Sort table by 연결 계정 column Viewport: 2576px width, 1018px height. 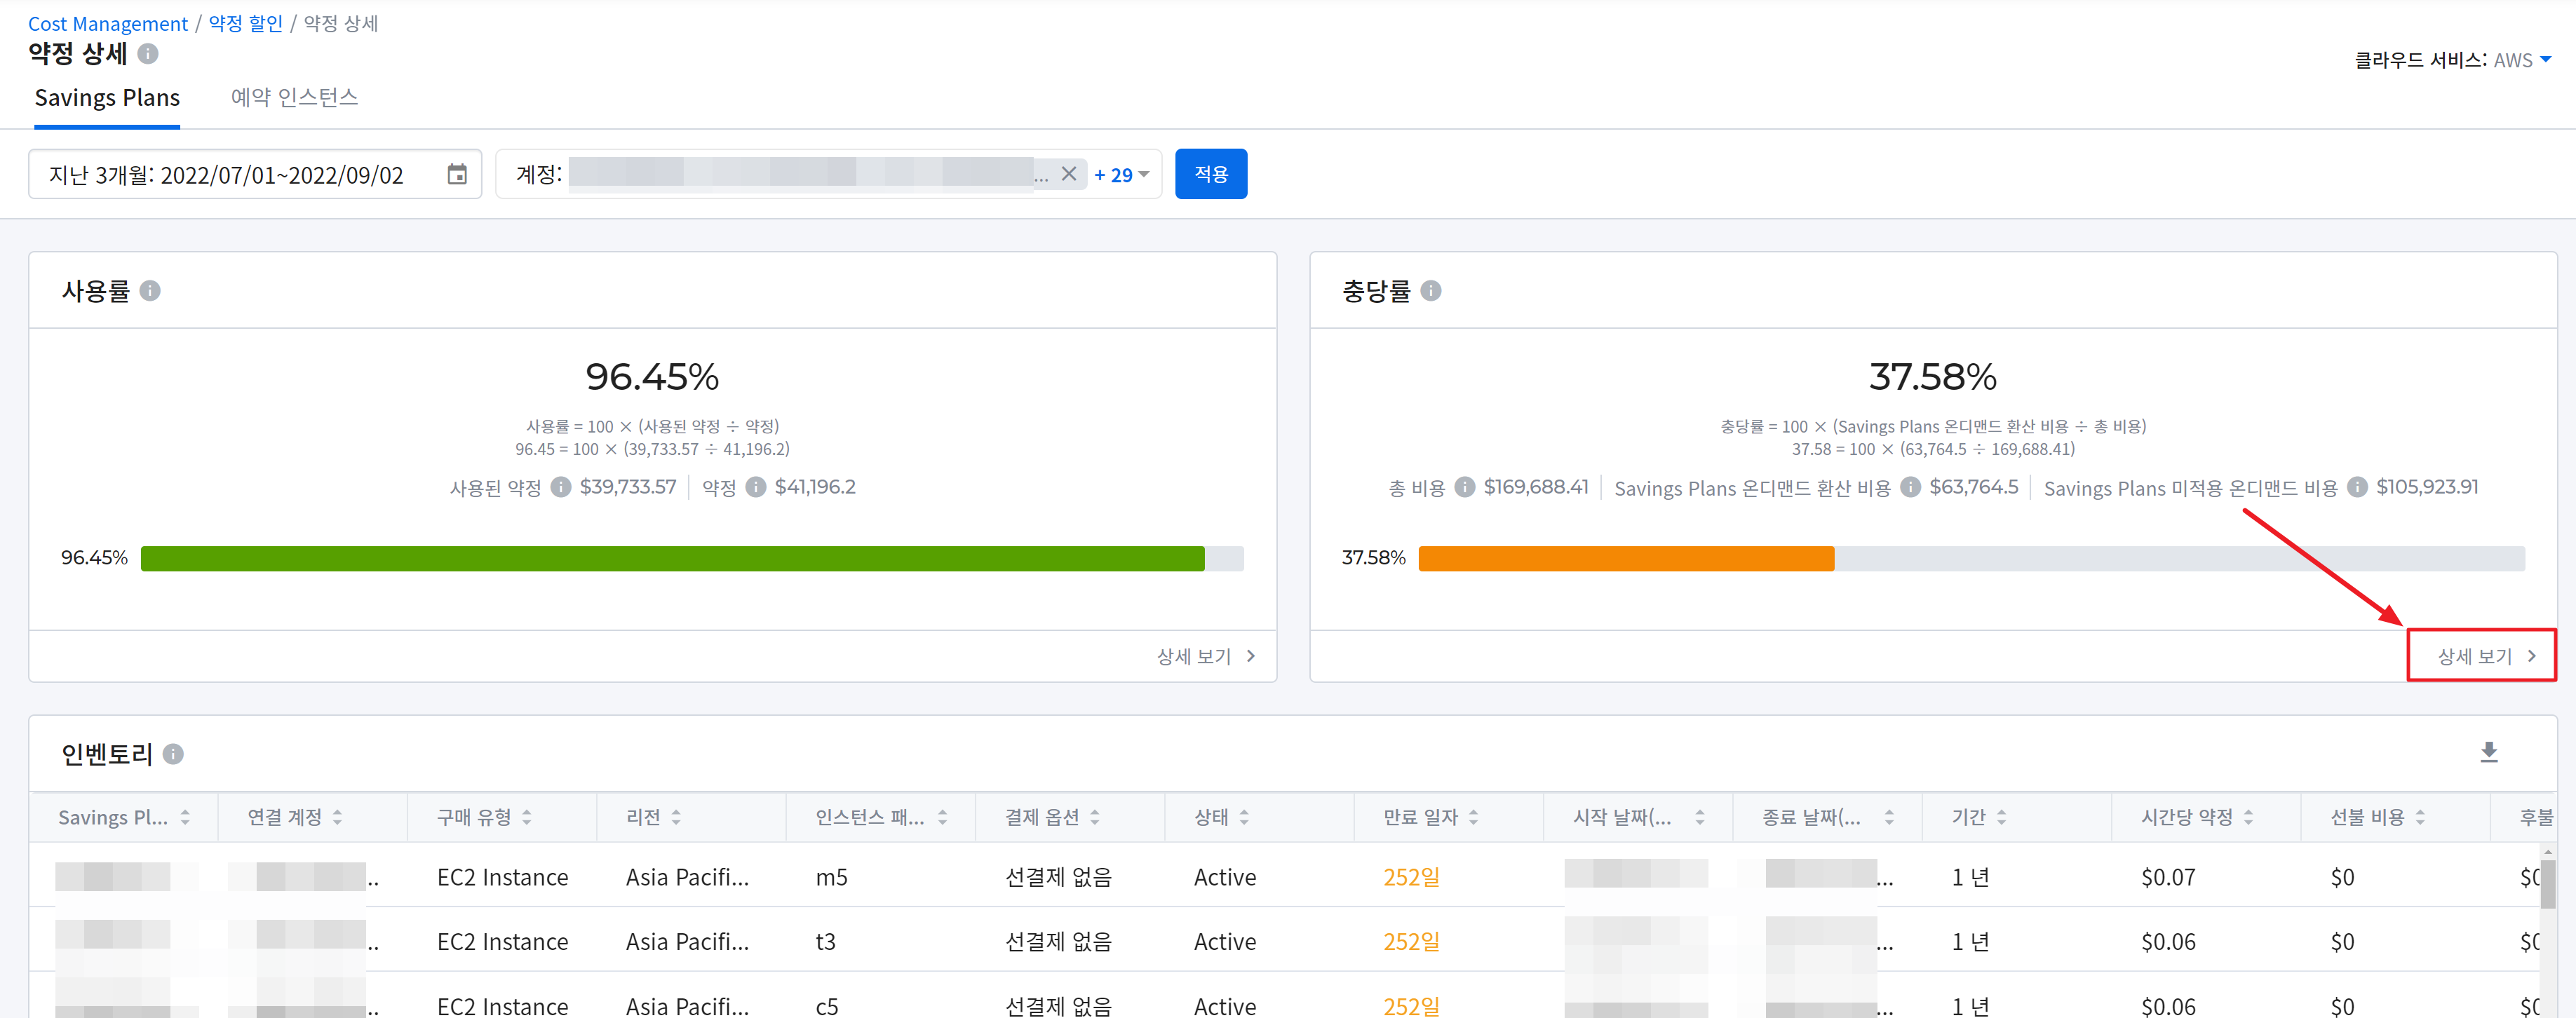338,817
